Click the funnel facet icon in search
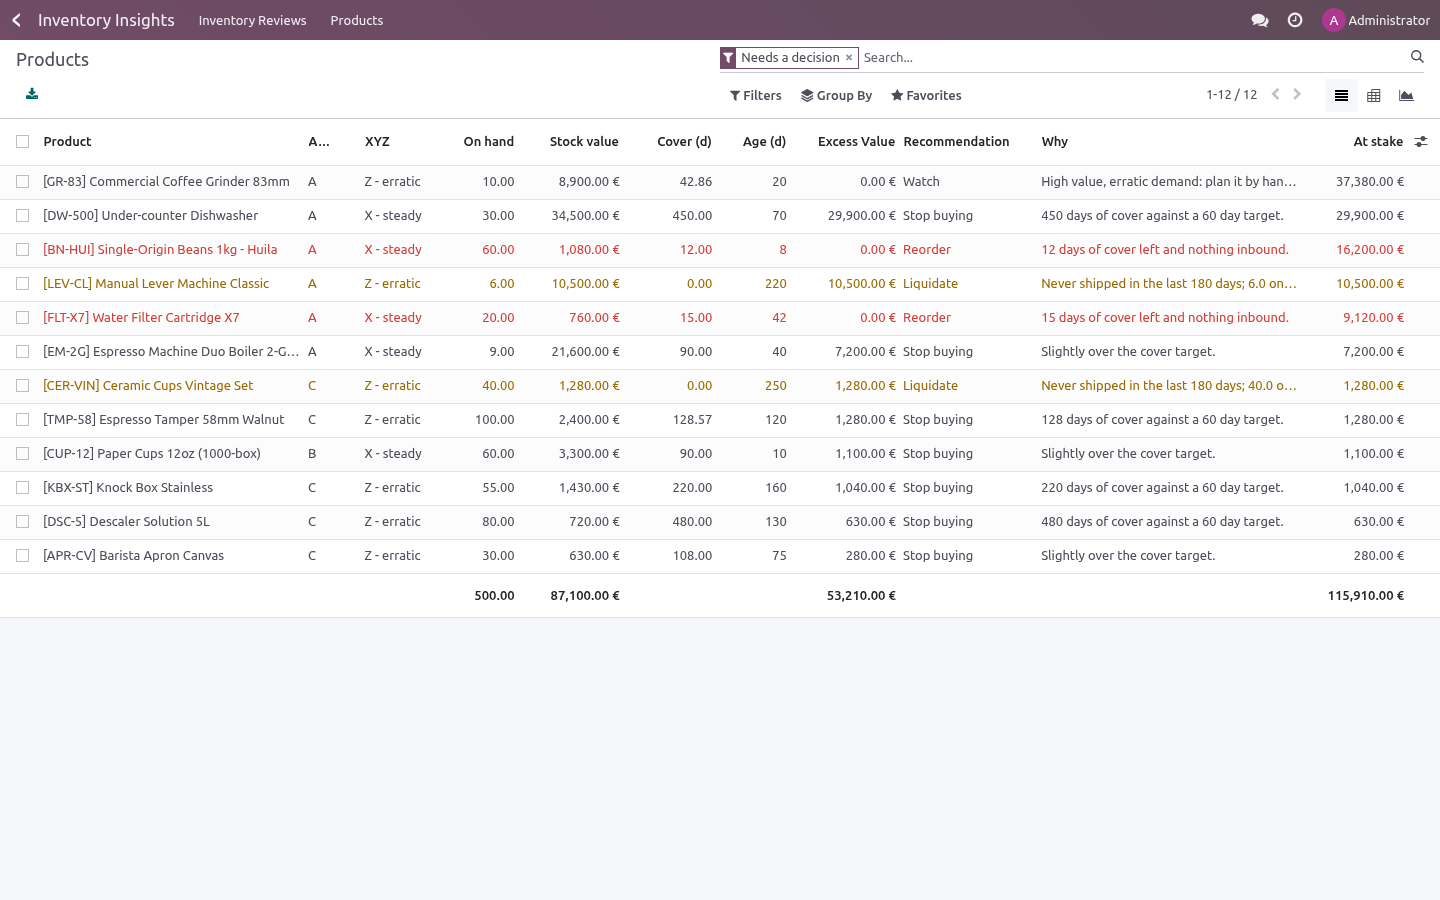Screen dimensions: 1440x900 point(728,58)
